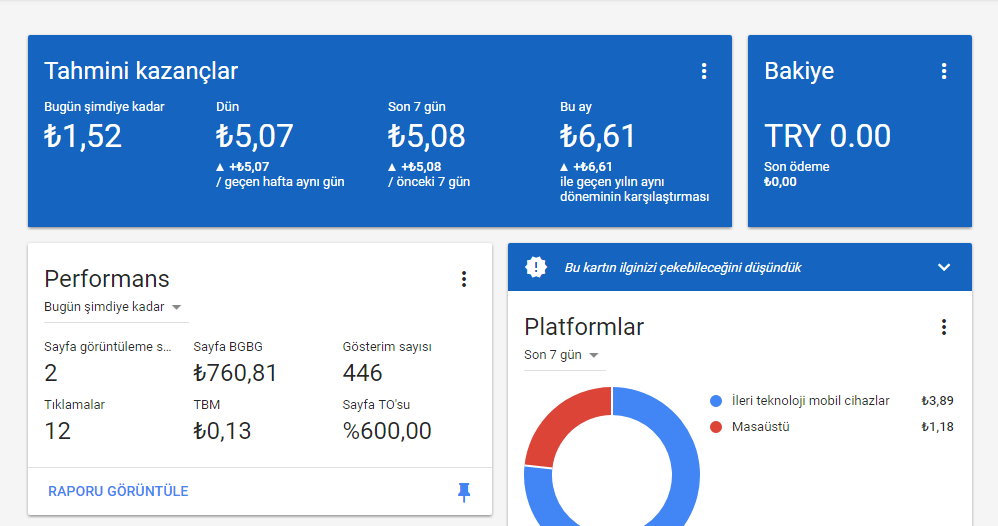
Task: Collapse the suggested card banner chevron
Action: 944,267
